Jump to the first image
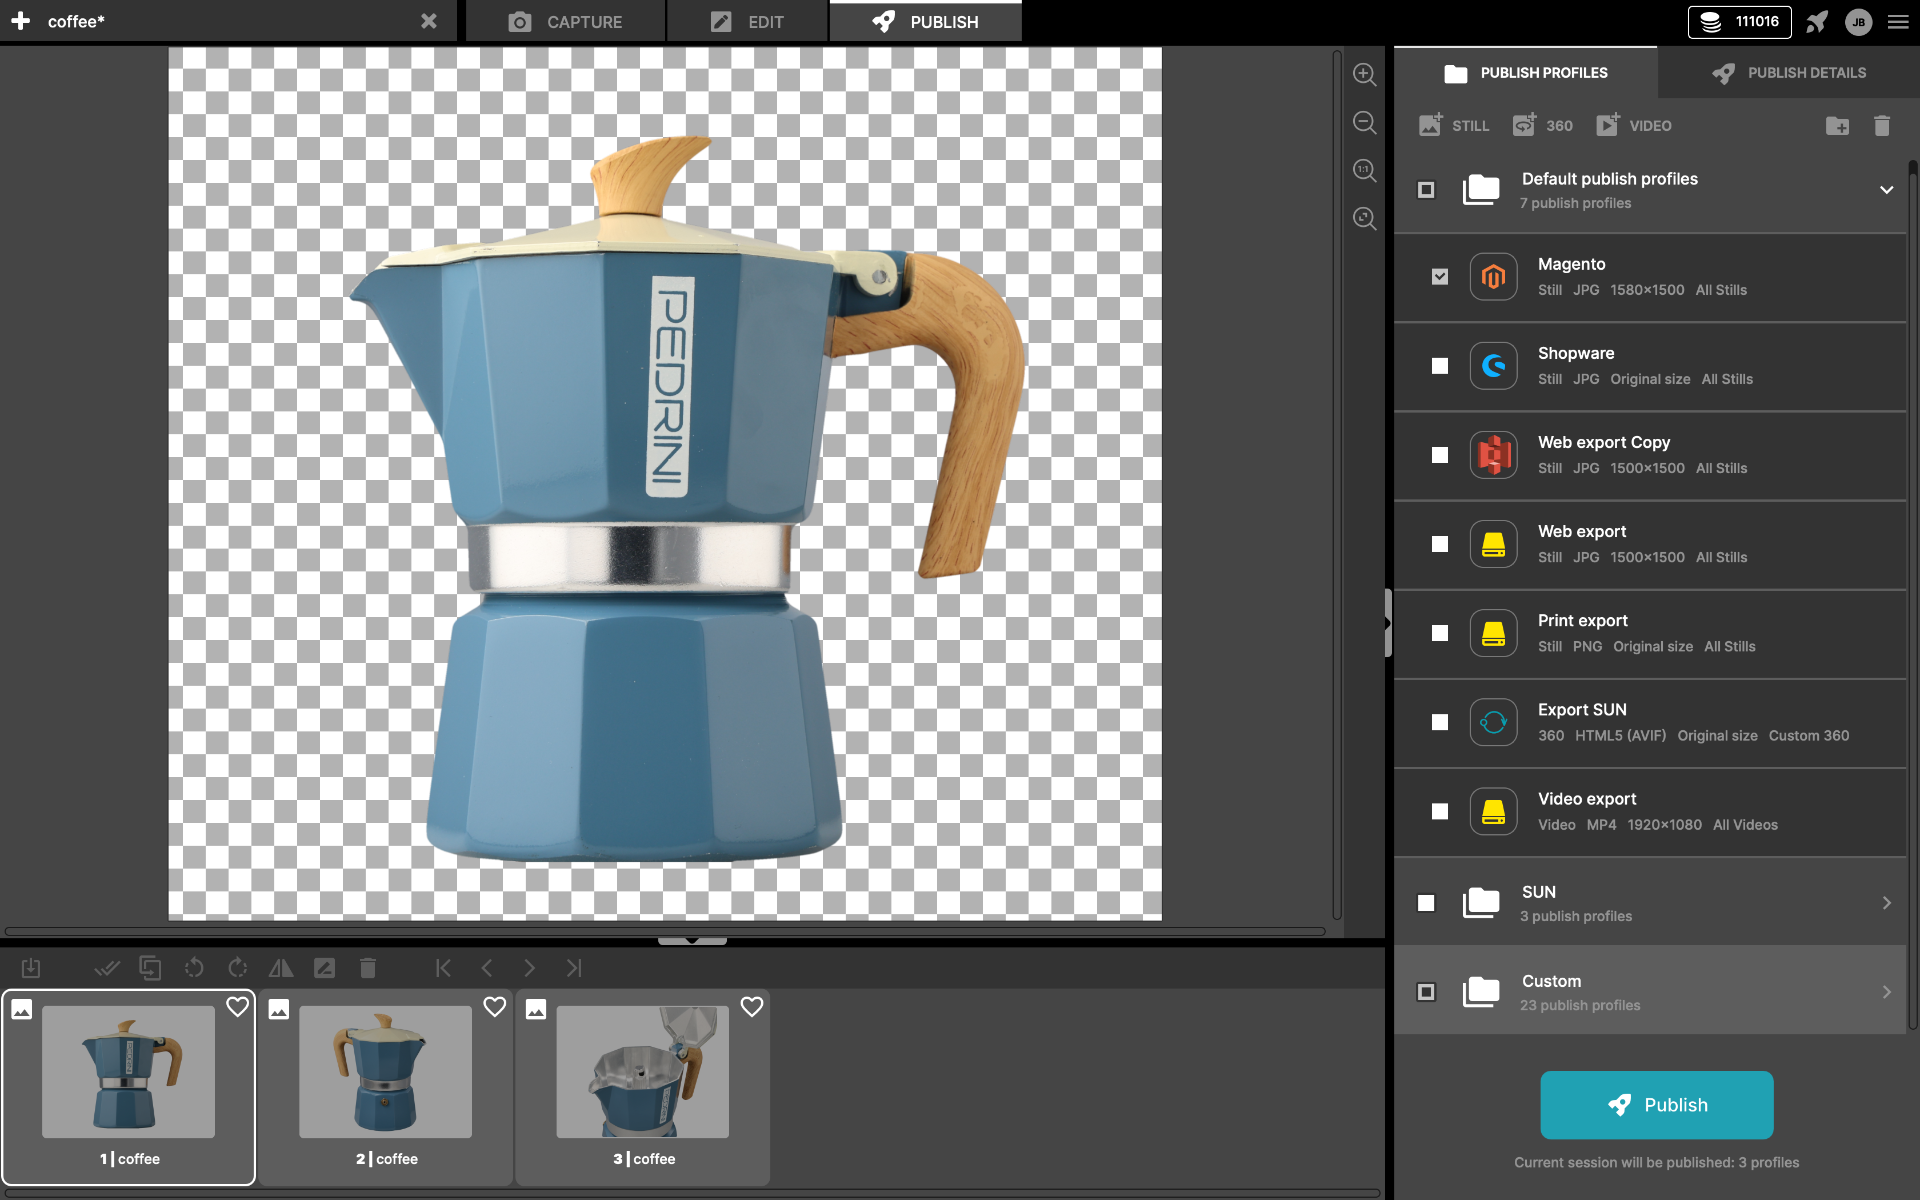Viewport: 1920px width, 1200px height. point(443,968)
